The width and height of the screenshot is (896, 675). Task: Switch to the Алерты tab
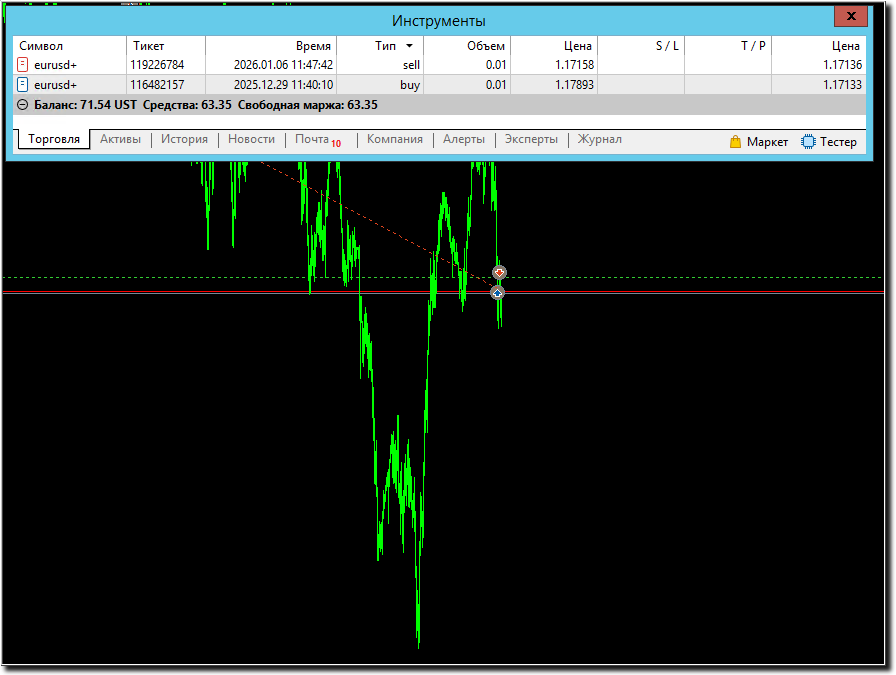(x=464, y=139)
